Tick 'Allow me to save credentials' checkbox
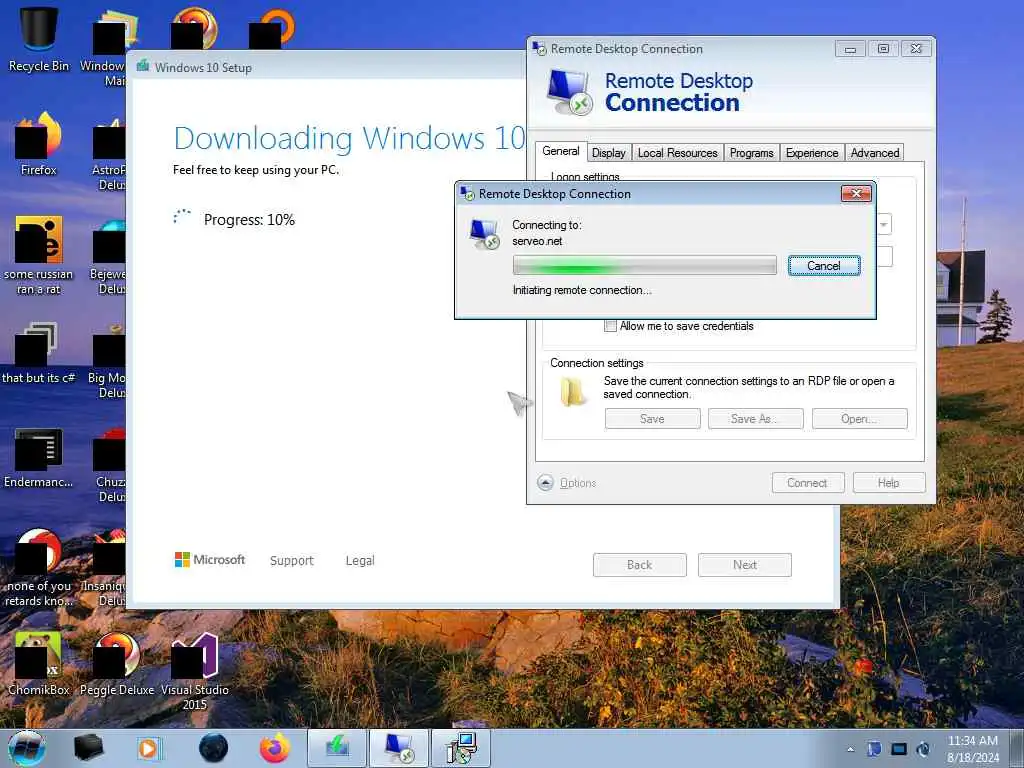Screen dimensions: 1024x768 (x=611, y=326)
